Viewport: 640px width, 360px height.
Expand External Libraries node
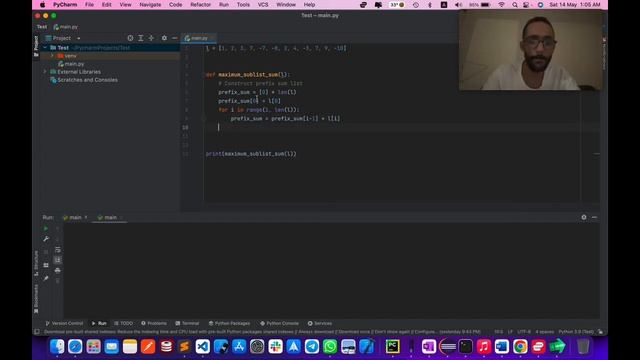(45, 72)
